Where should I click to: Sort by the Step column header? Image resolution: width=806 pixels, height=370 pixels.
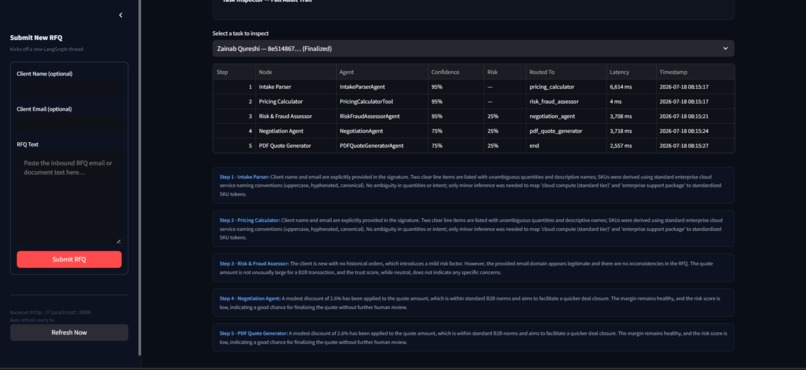[x=234, y=72]
